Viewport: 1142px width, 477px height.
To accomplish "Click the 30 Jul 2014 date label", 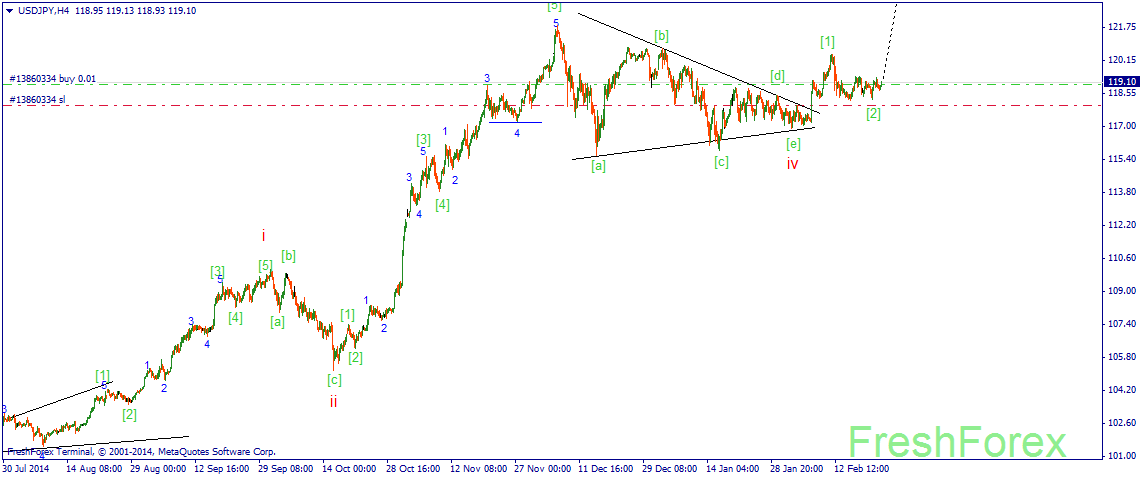I will 28,467.
